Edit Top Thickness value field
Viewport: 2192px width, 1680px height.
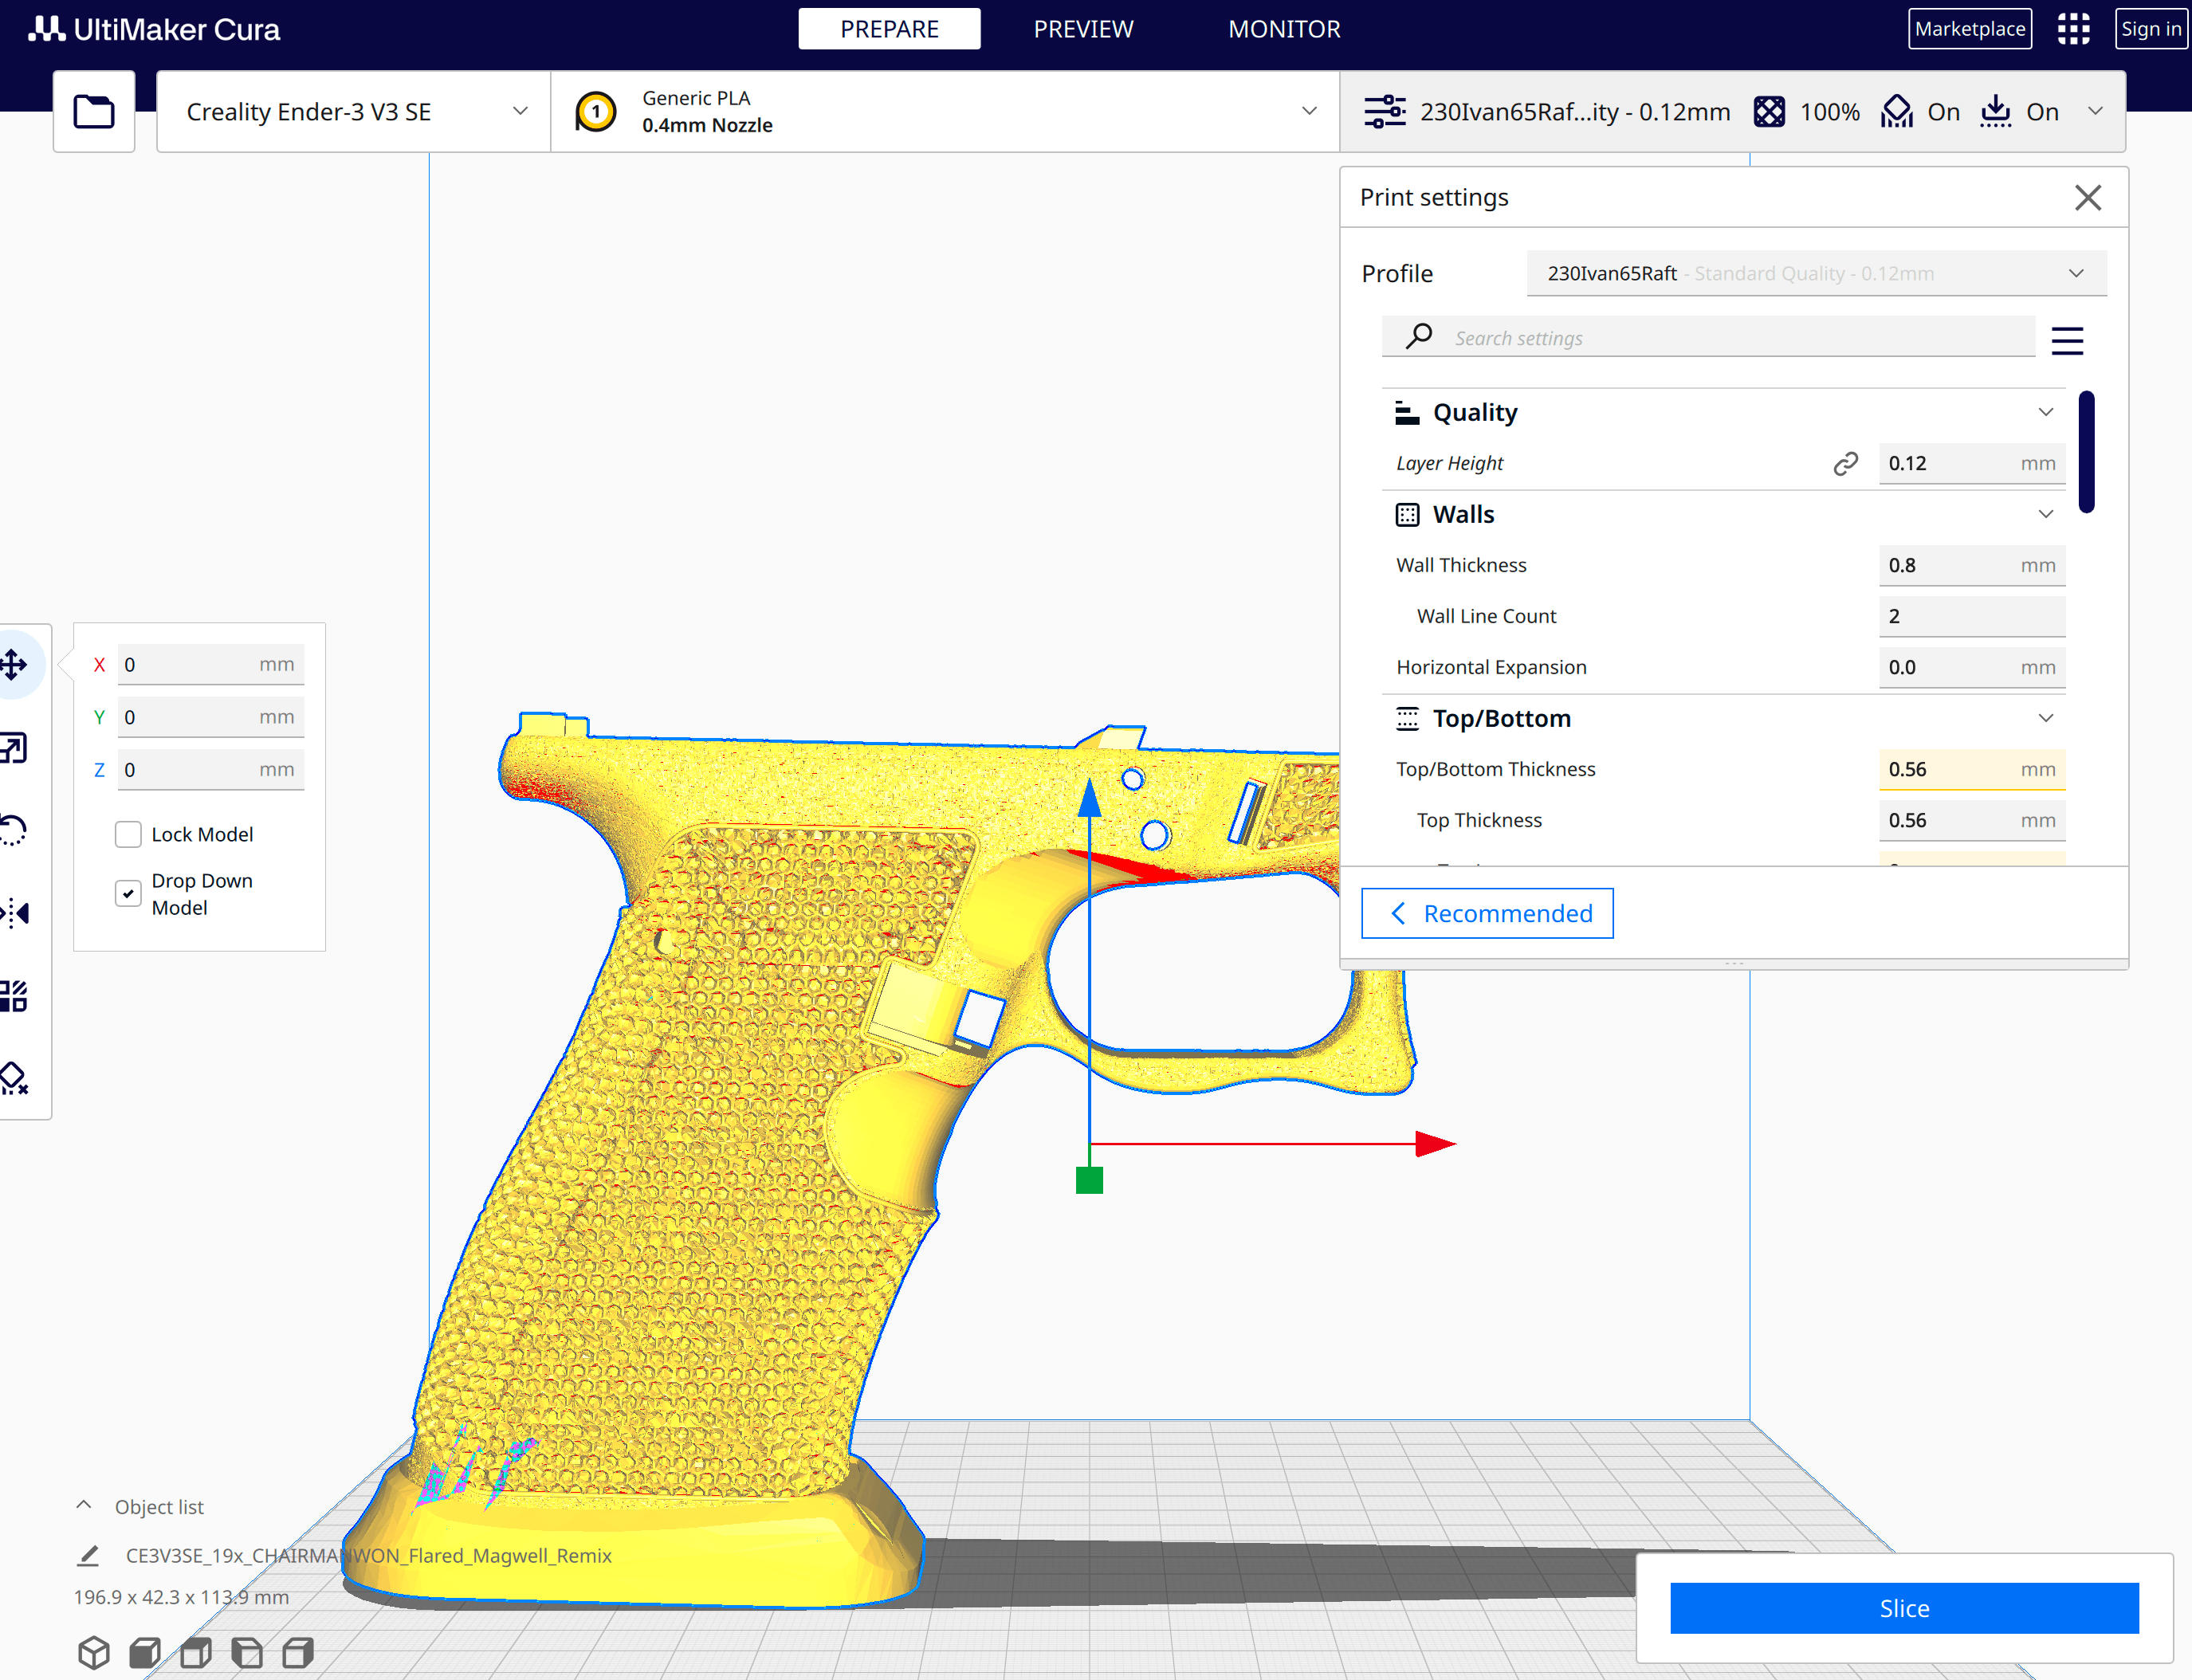point(1971,820)
